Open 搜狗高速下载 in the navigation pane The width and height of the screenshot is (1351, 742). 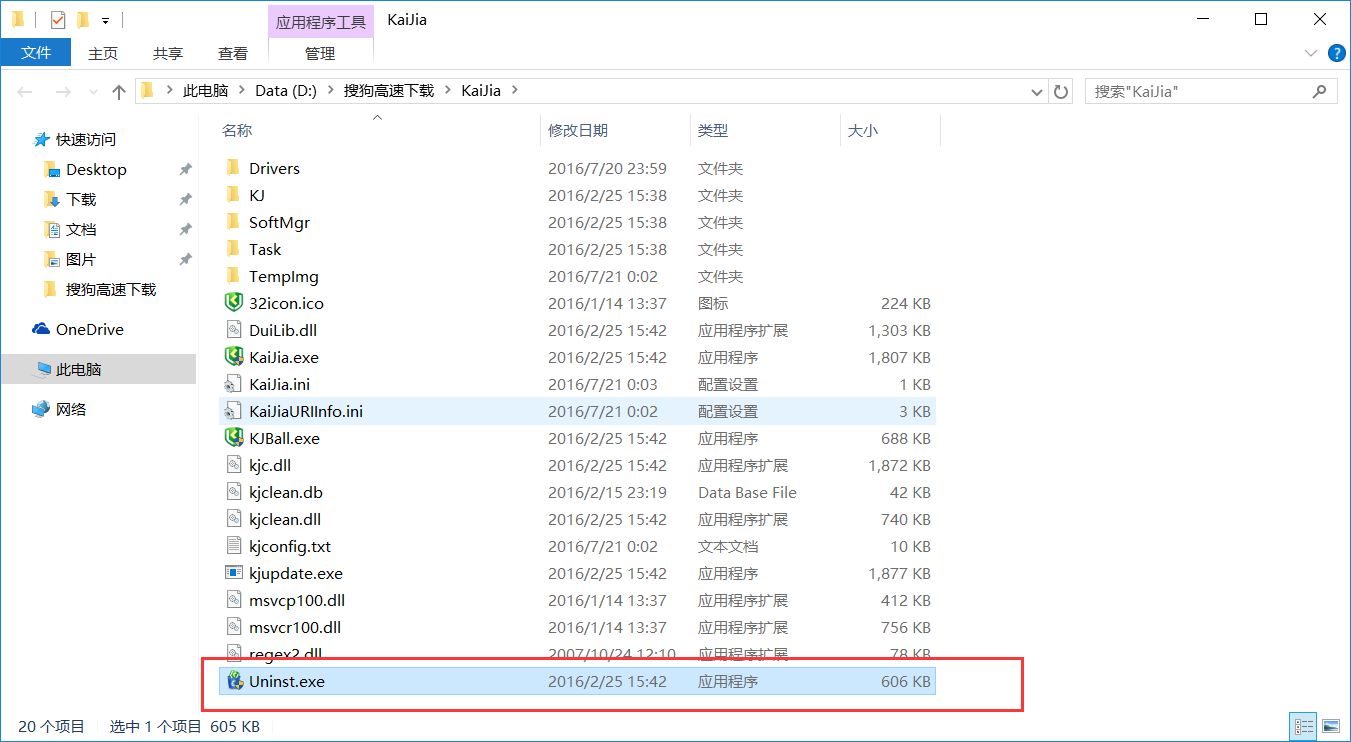pos(111,289)
